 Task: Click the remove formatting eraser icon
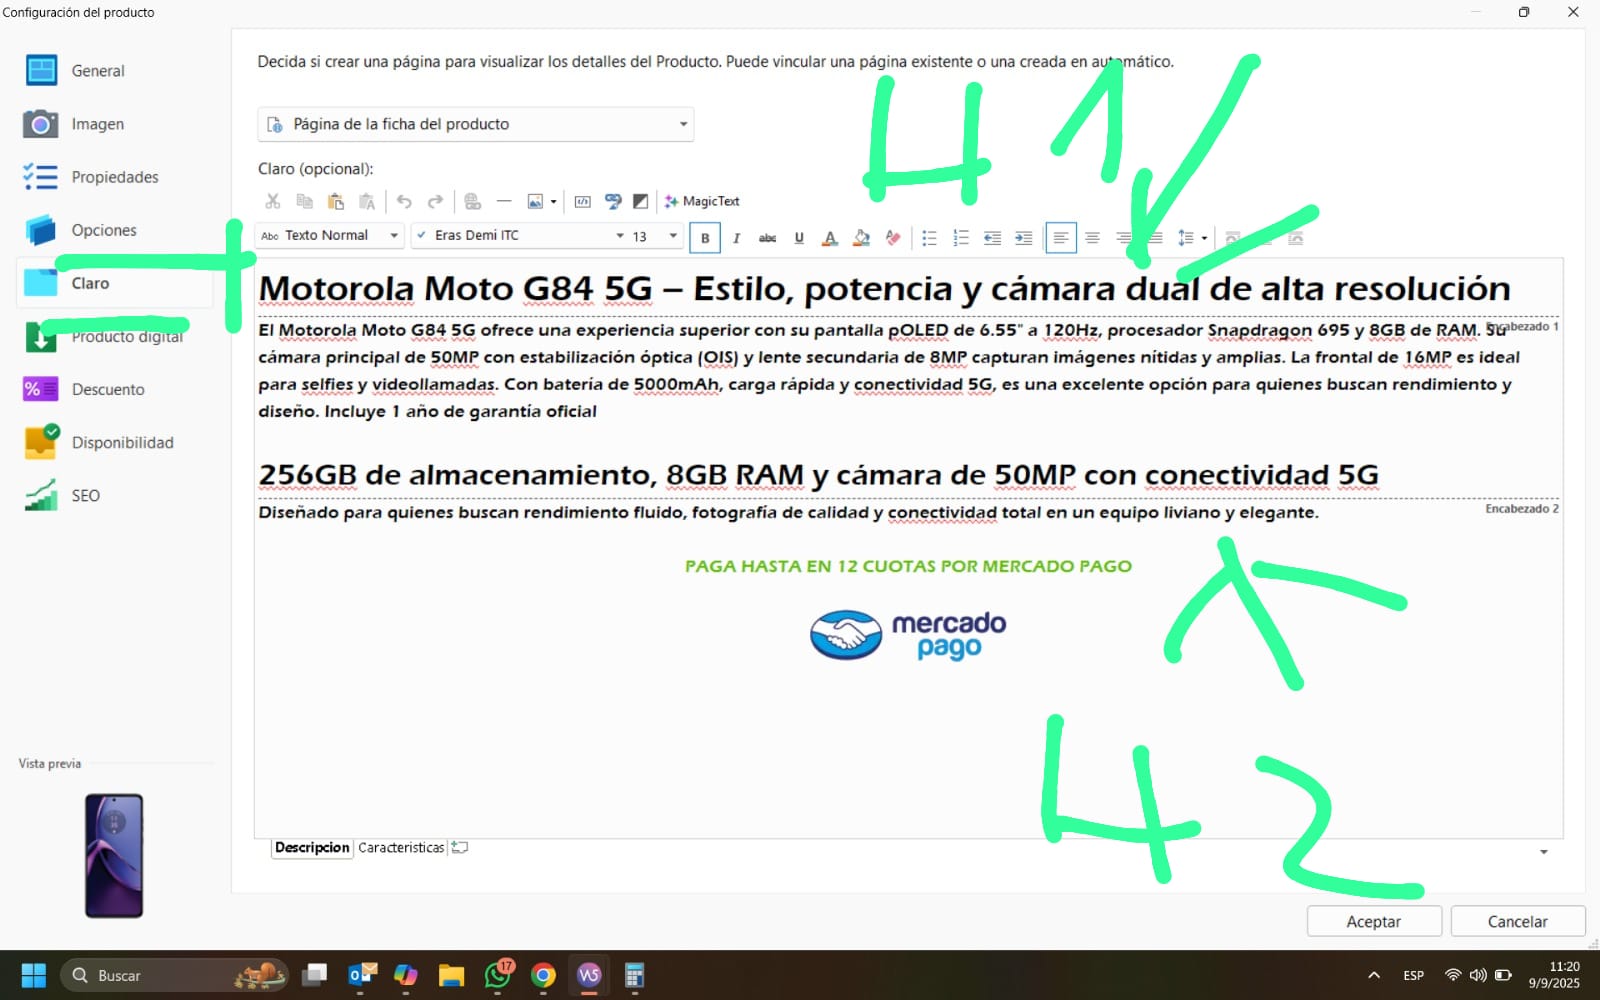coord(893,238)
